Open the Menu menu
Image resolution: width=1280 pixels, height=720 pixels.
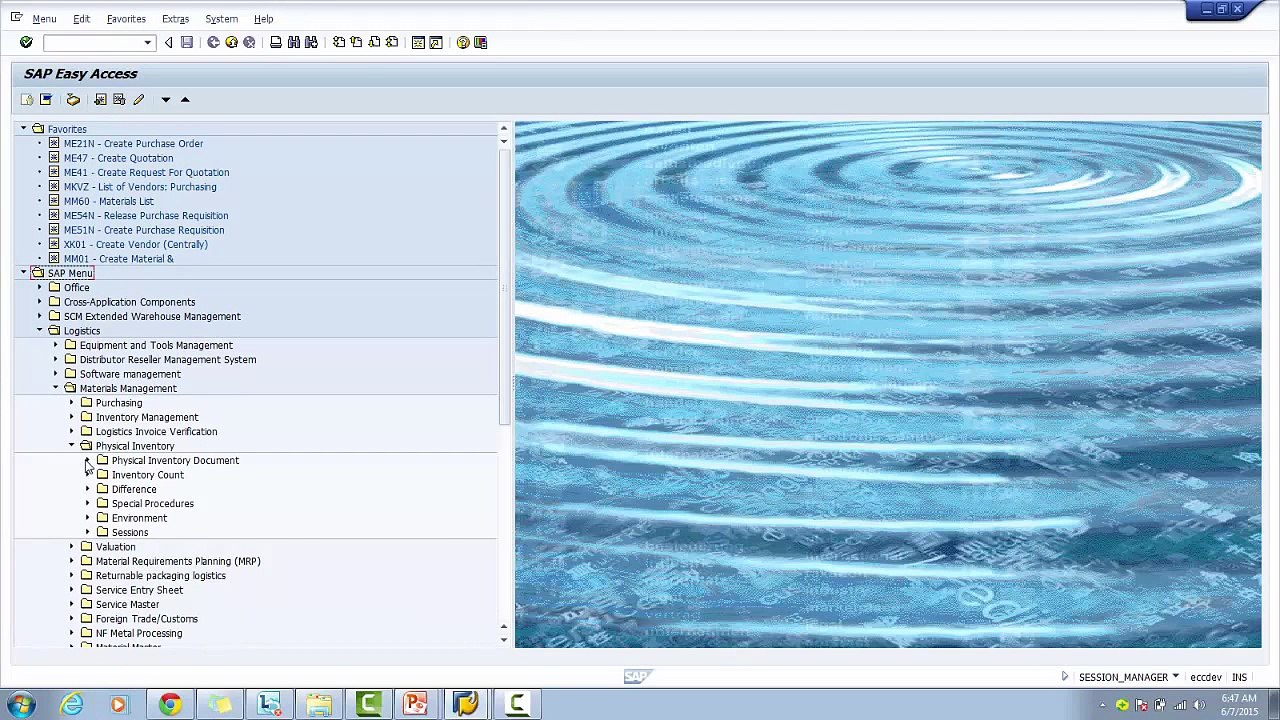coord(44,19)
